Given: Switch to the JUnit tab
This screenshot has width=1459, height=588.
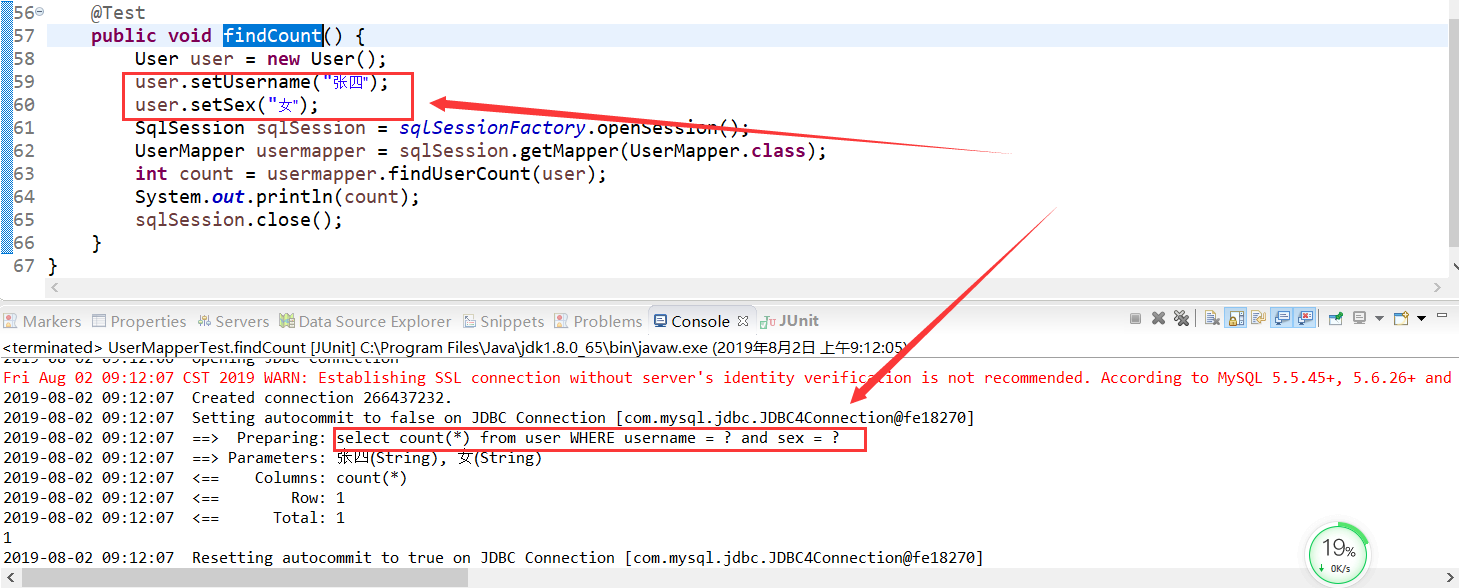Looking at the screenshot, I should pos(789,321).
